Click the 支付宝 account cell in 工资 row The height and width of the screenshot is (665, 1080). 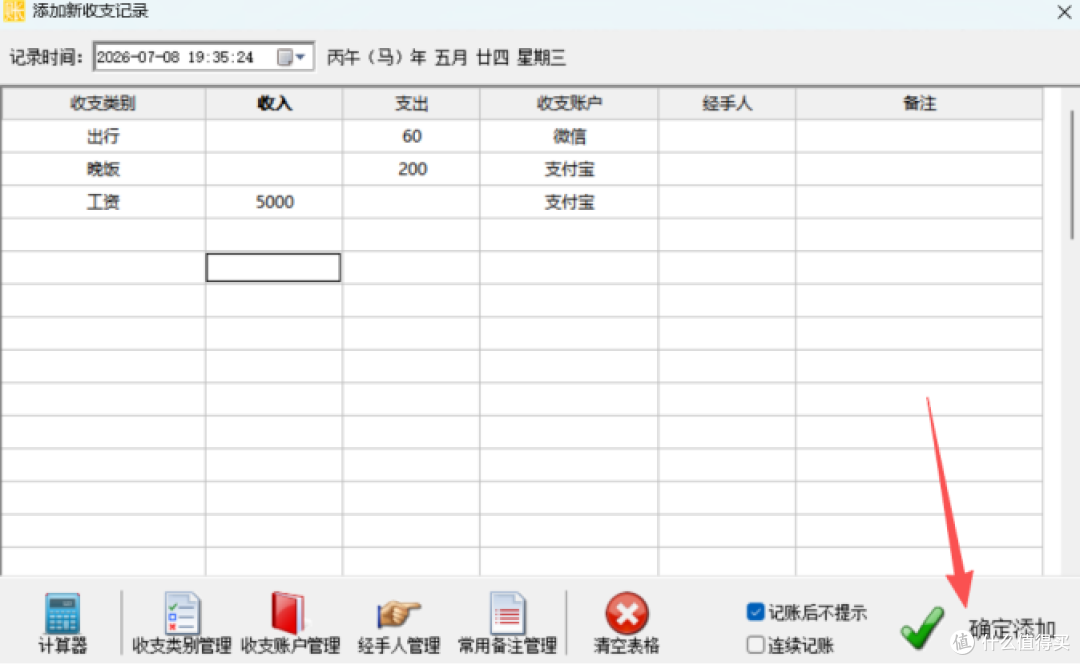click(569, 202)
